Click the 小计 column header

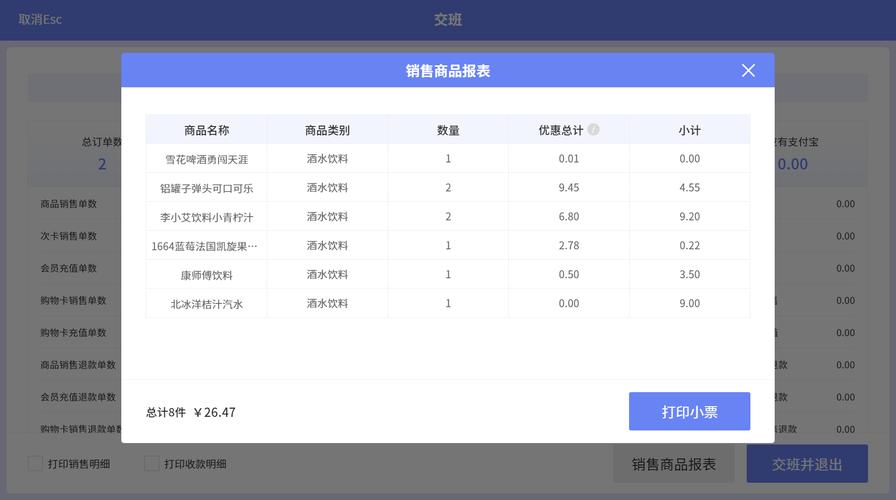pos(690,130)
